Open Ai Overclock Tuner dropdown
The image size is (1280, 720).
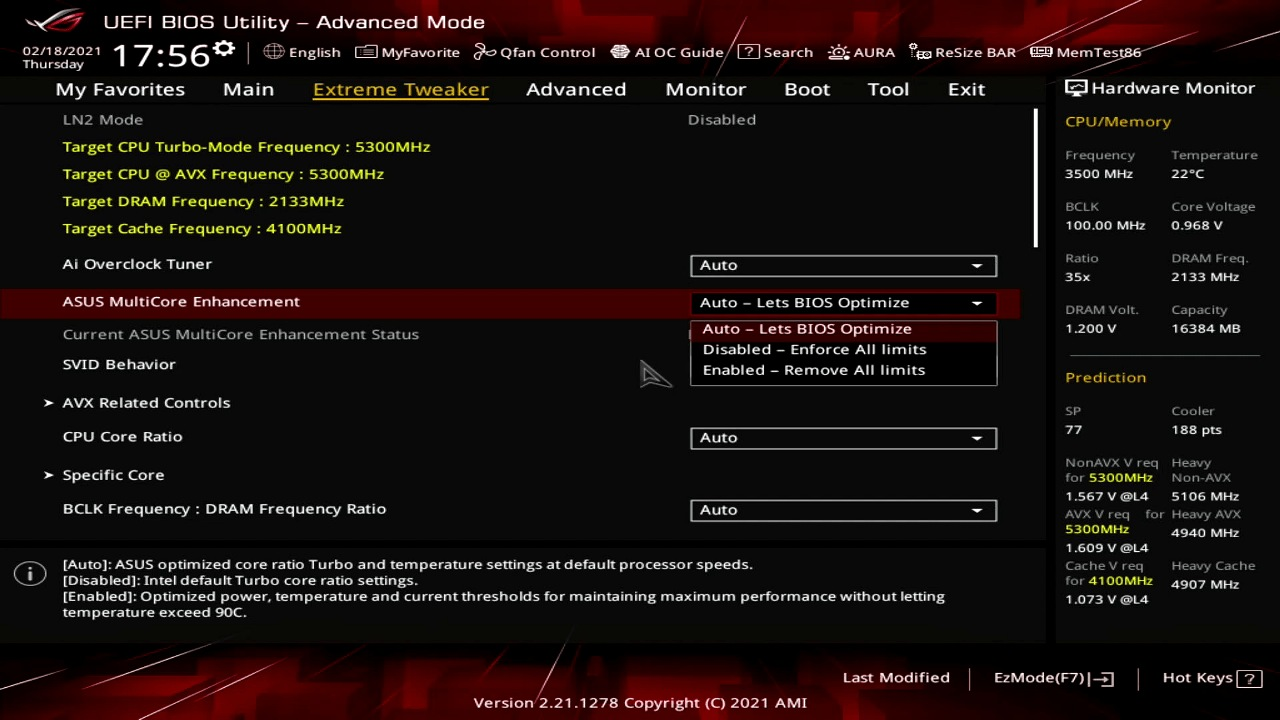[x=843, y=265]
